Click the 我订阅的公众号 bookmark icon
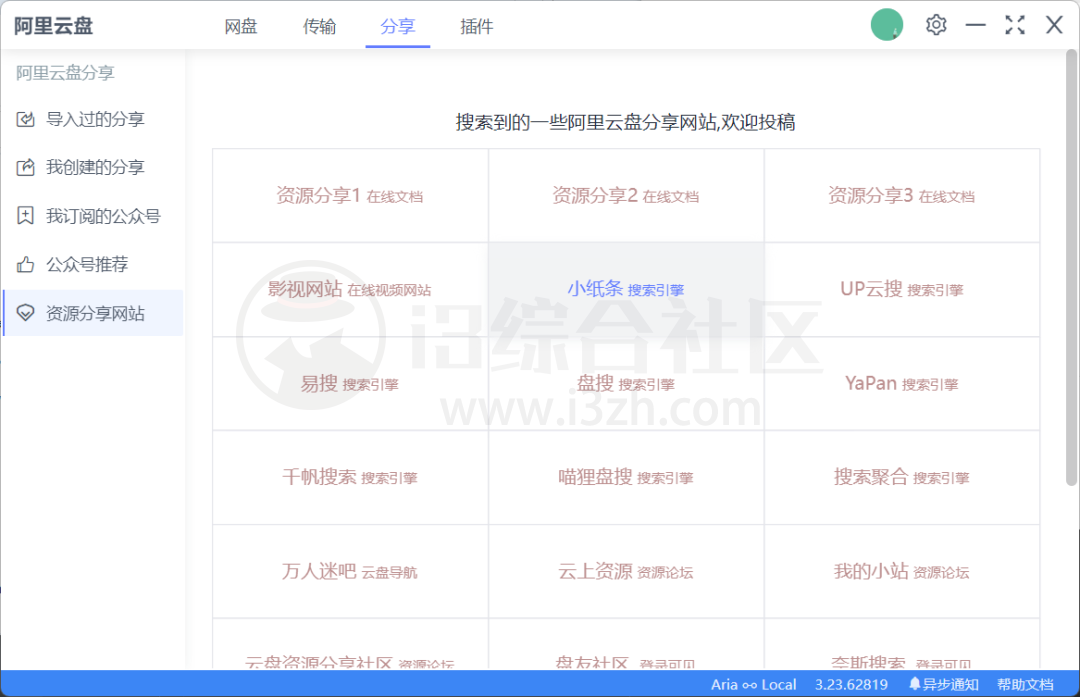 25,216
